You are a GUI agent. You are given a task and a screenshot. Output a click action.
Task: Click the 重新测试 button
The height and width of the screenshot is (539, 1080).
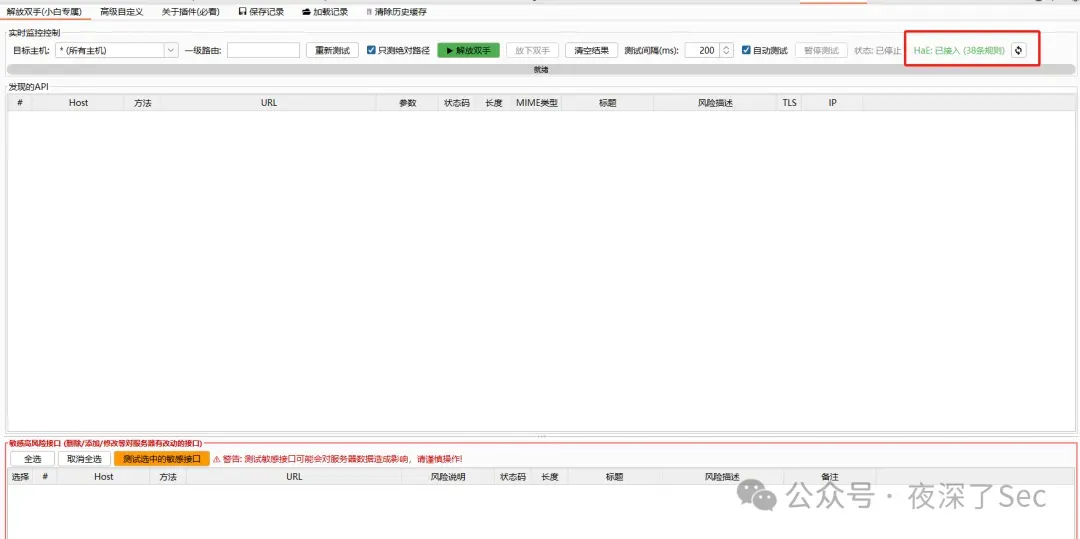pyautogui.click(x=332, y=50)
